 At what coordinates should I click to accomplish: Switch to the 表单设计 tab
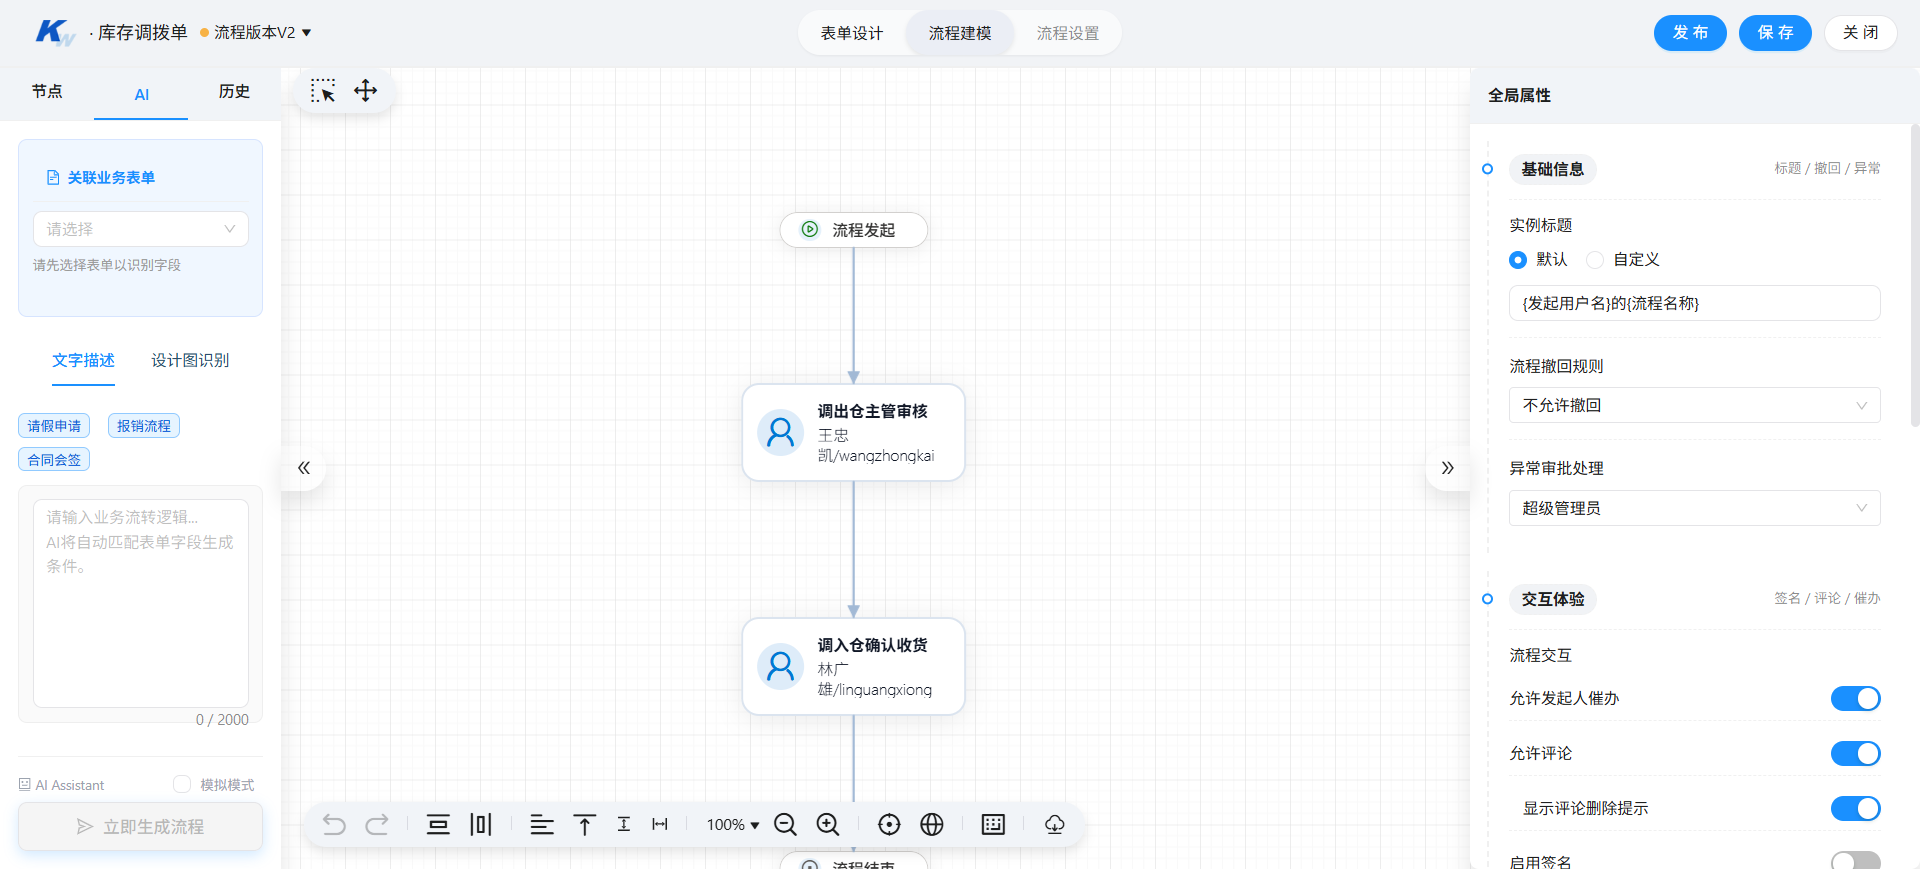click(x=852, y=34)
